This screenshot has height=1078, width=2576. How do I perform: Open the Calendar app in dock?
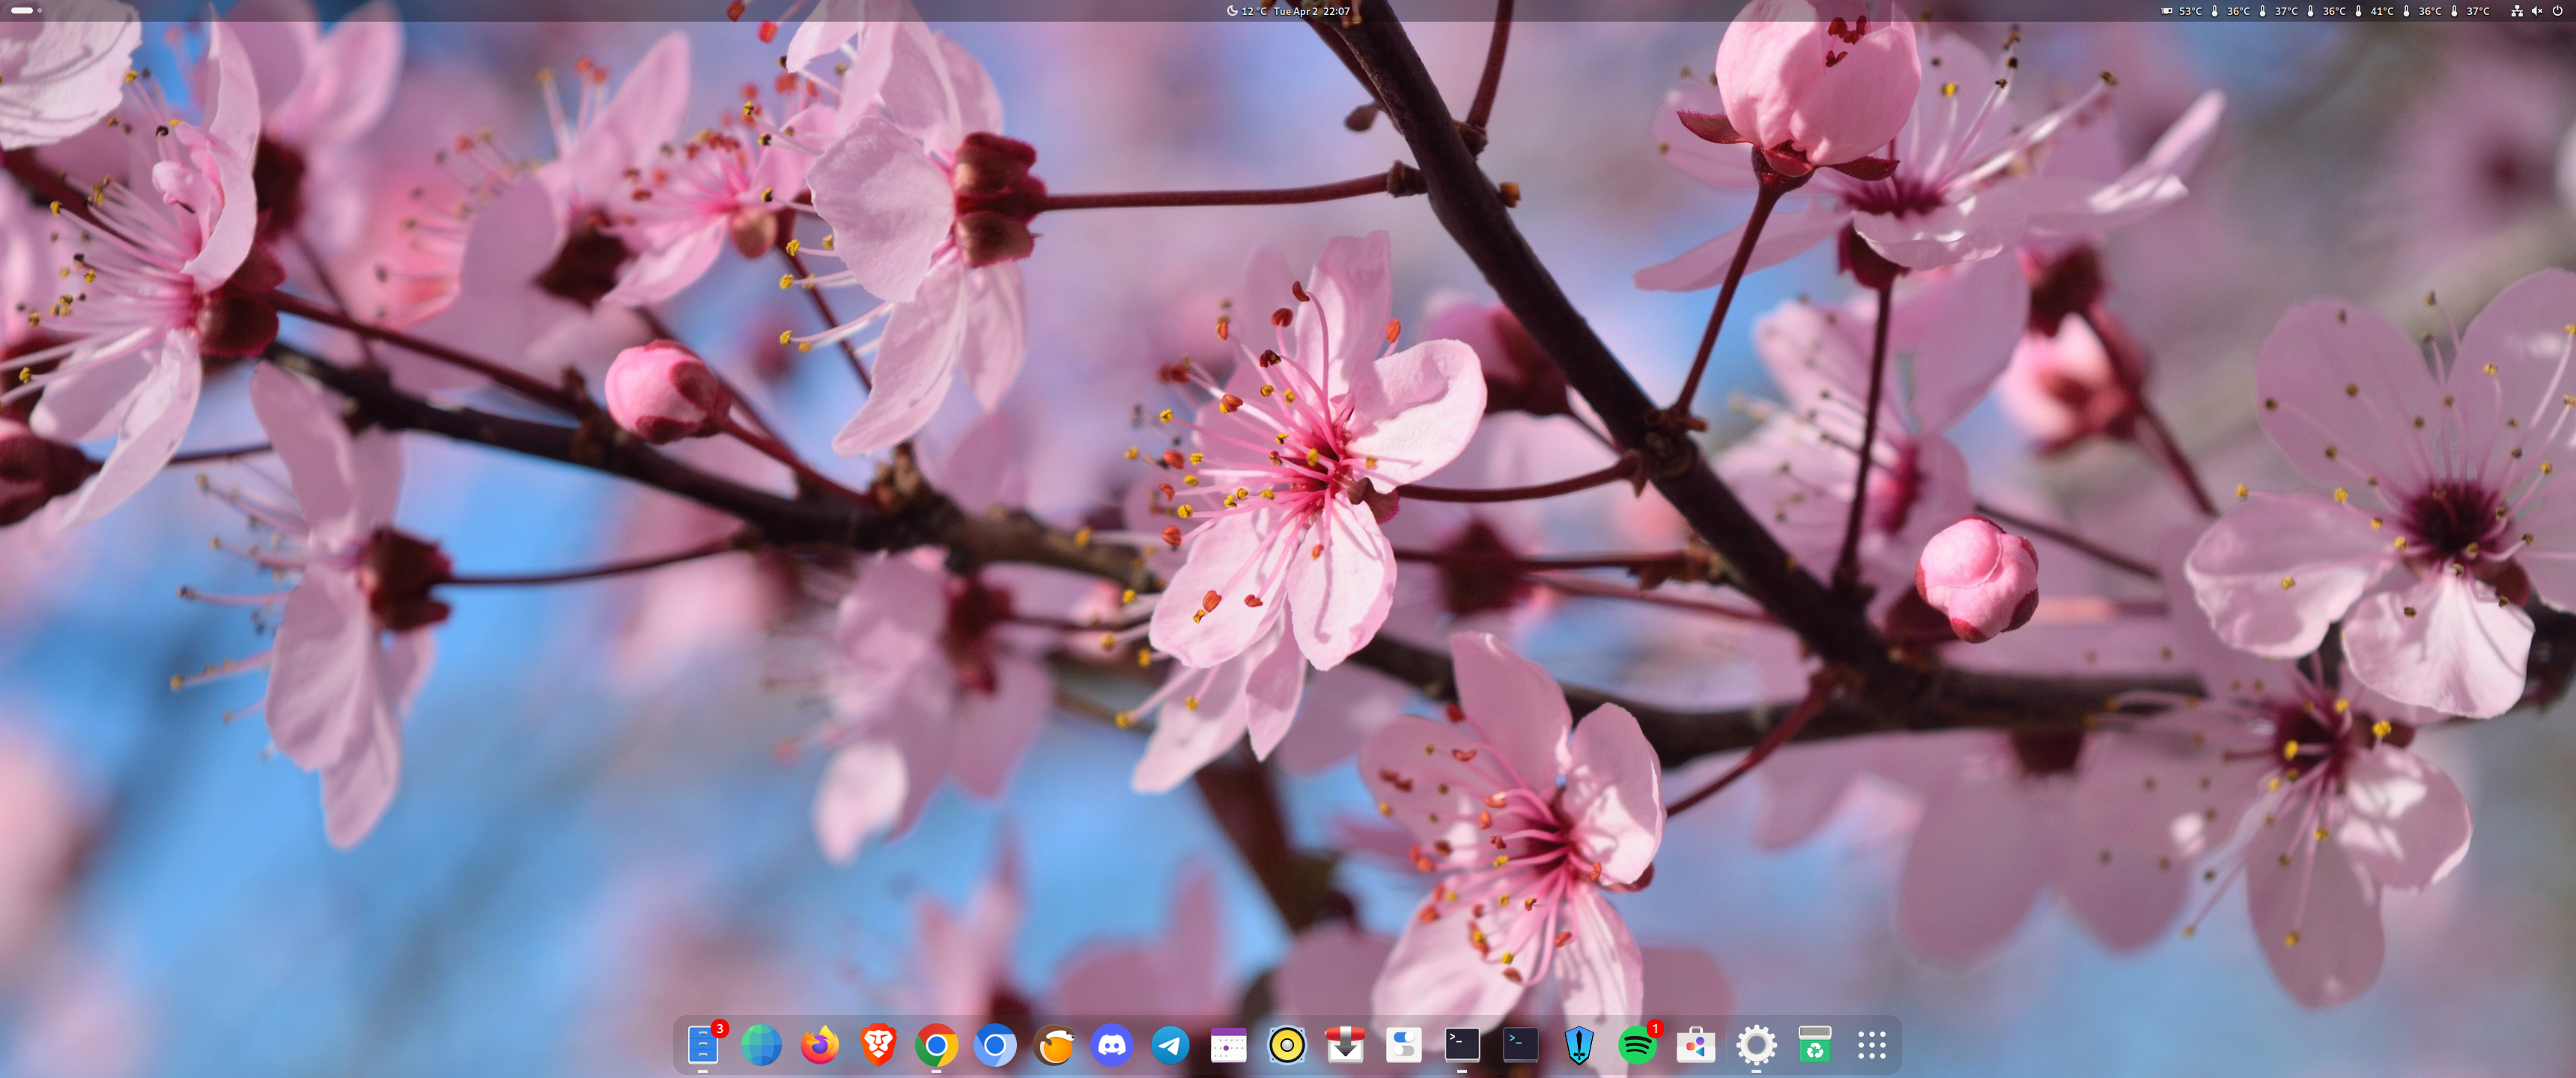(1228, 1045)
